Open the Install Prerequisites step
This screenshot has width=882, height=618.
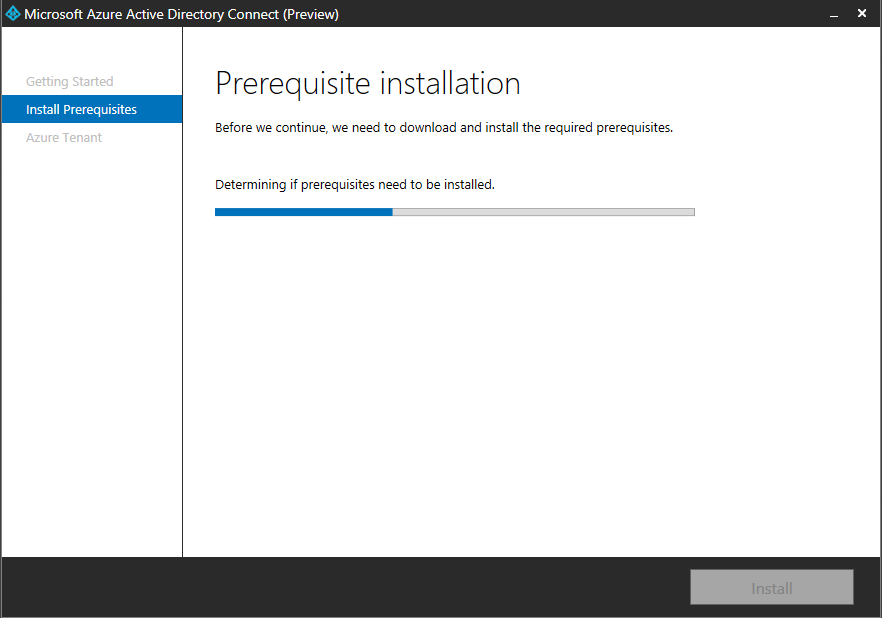92,109
